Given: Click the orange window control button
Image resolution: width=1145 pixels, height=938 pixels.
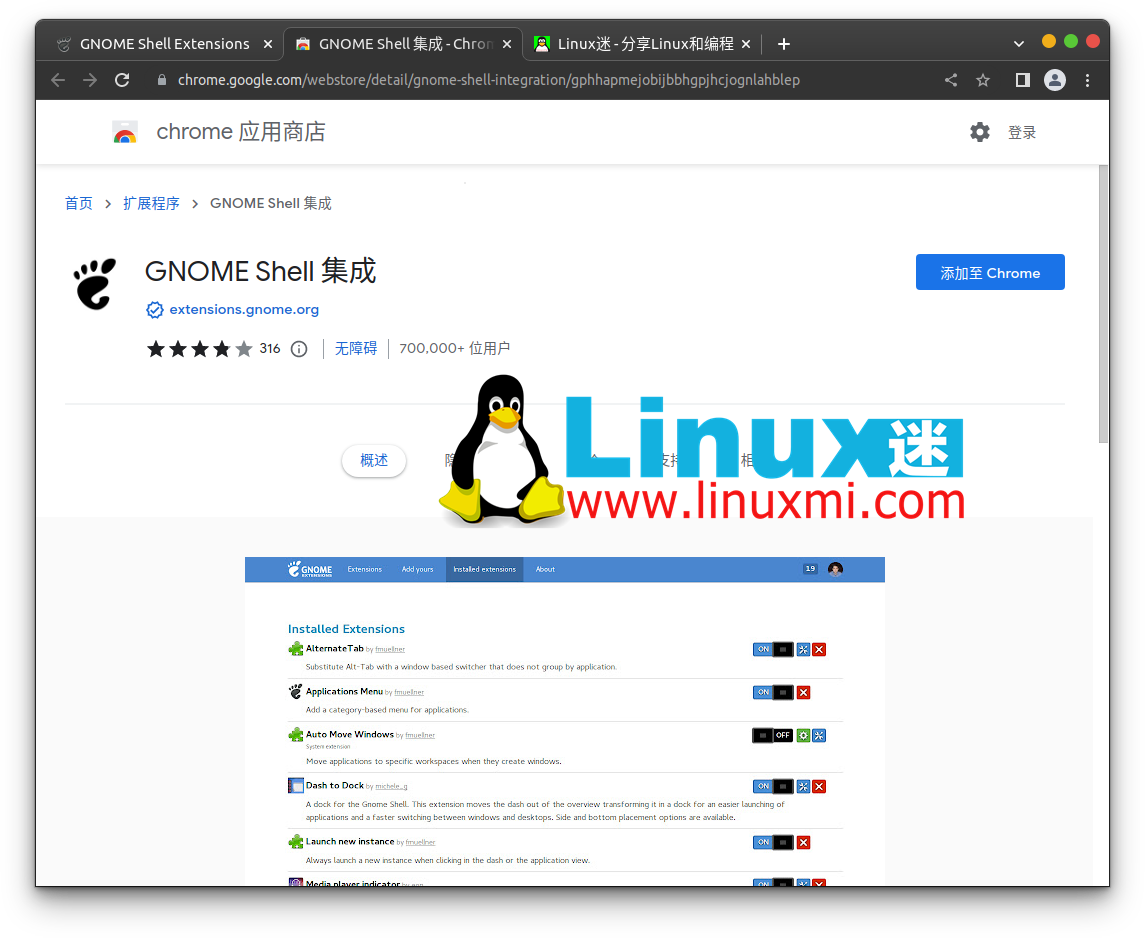Looking at the screenshot, I should (x=1049, y=42).
